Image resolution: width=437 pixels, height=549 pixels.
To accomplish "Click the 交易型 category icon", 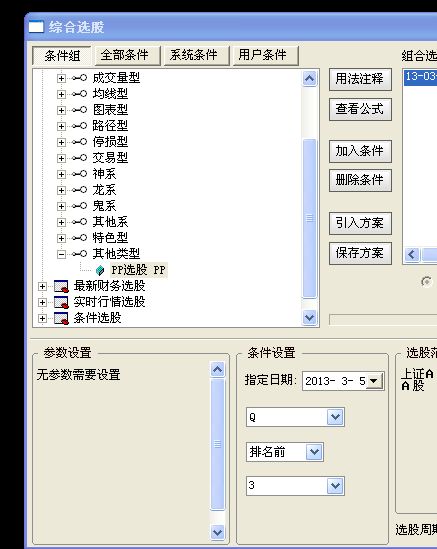I will (79, 158).
